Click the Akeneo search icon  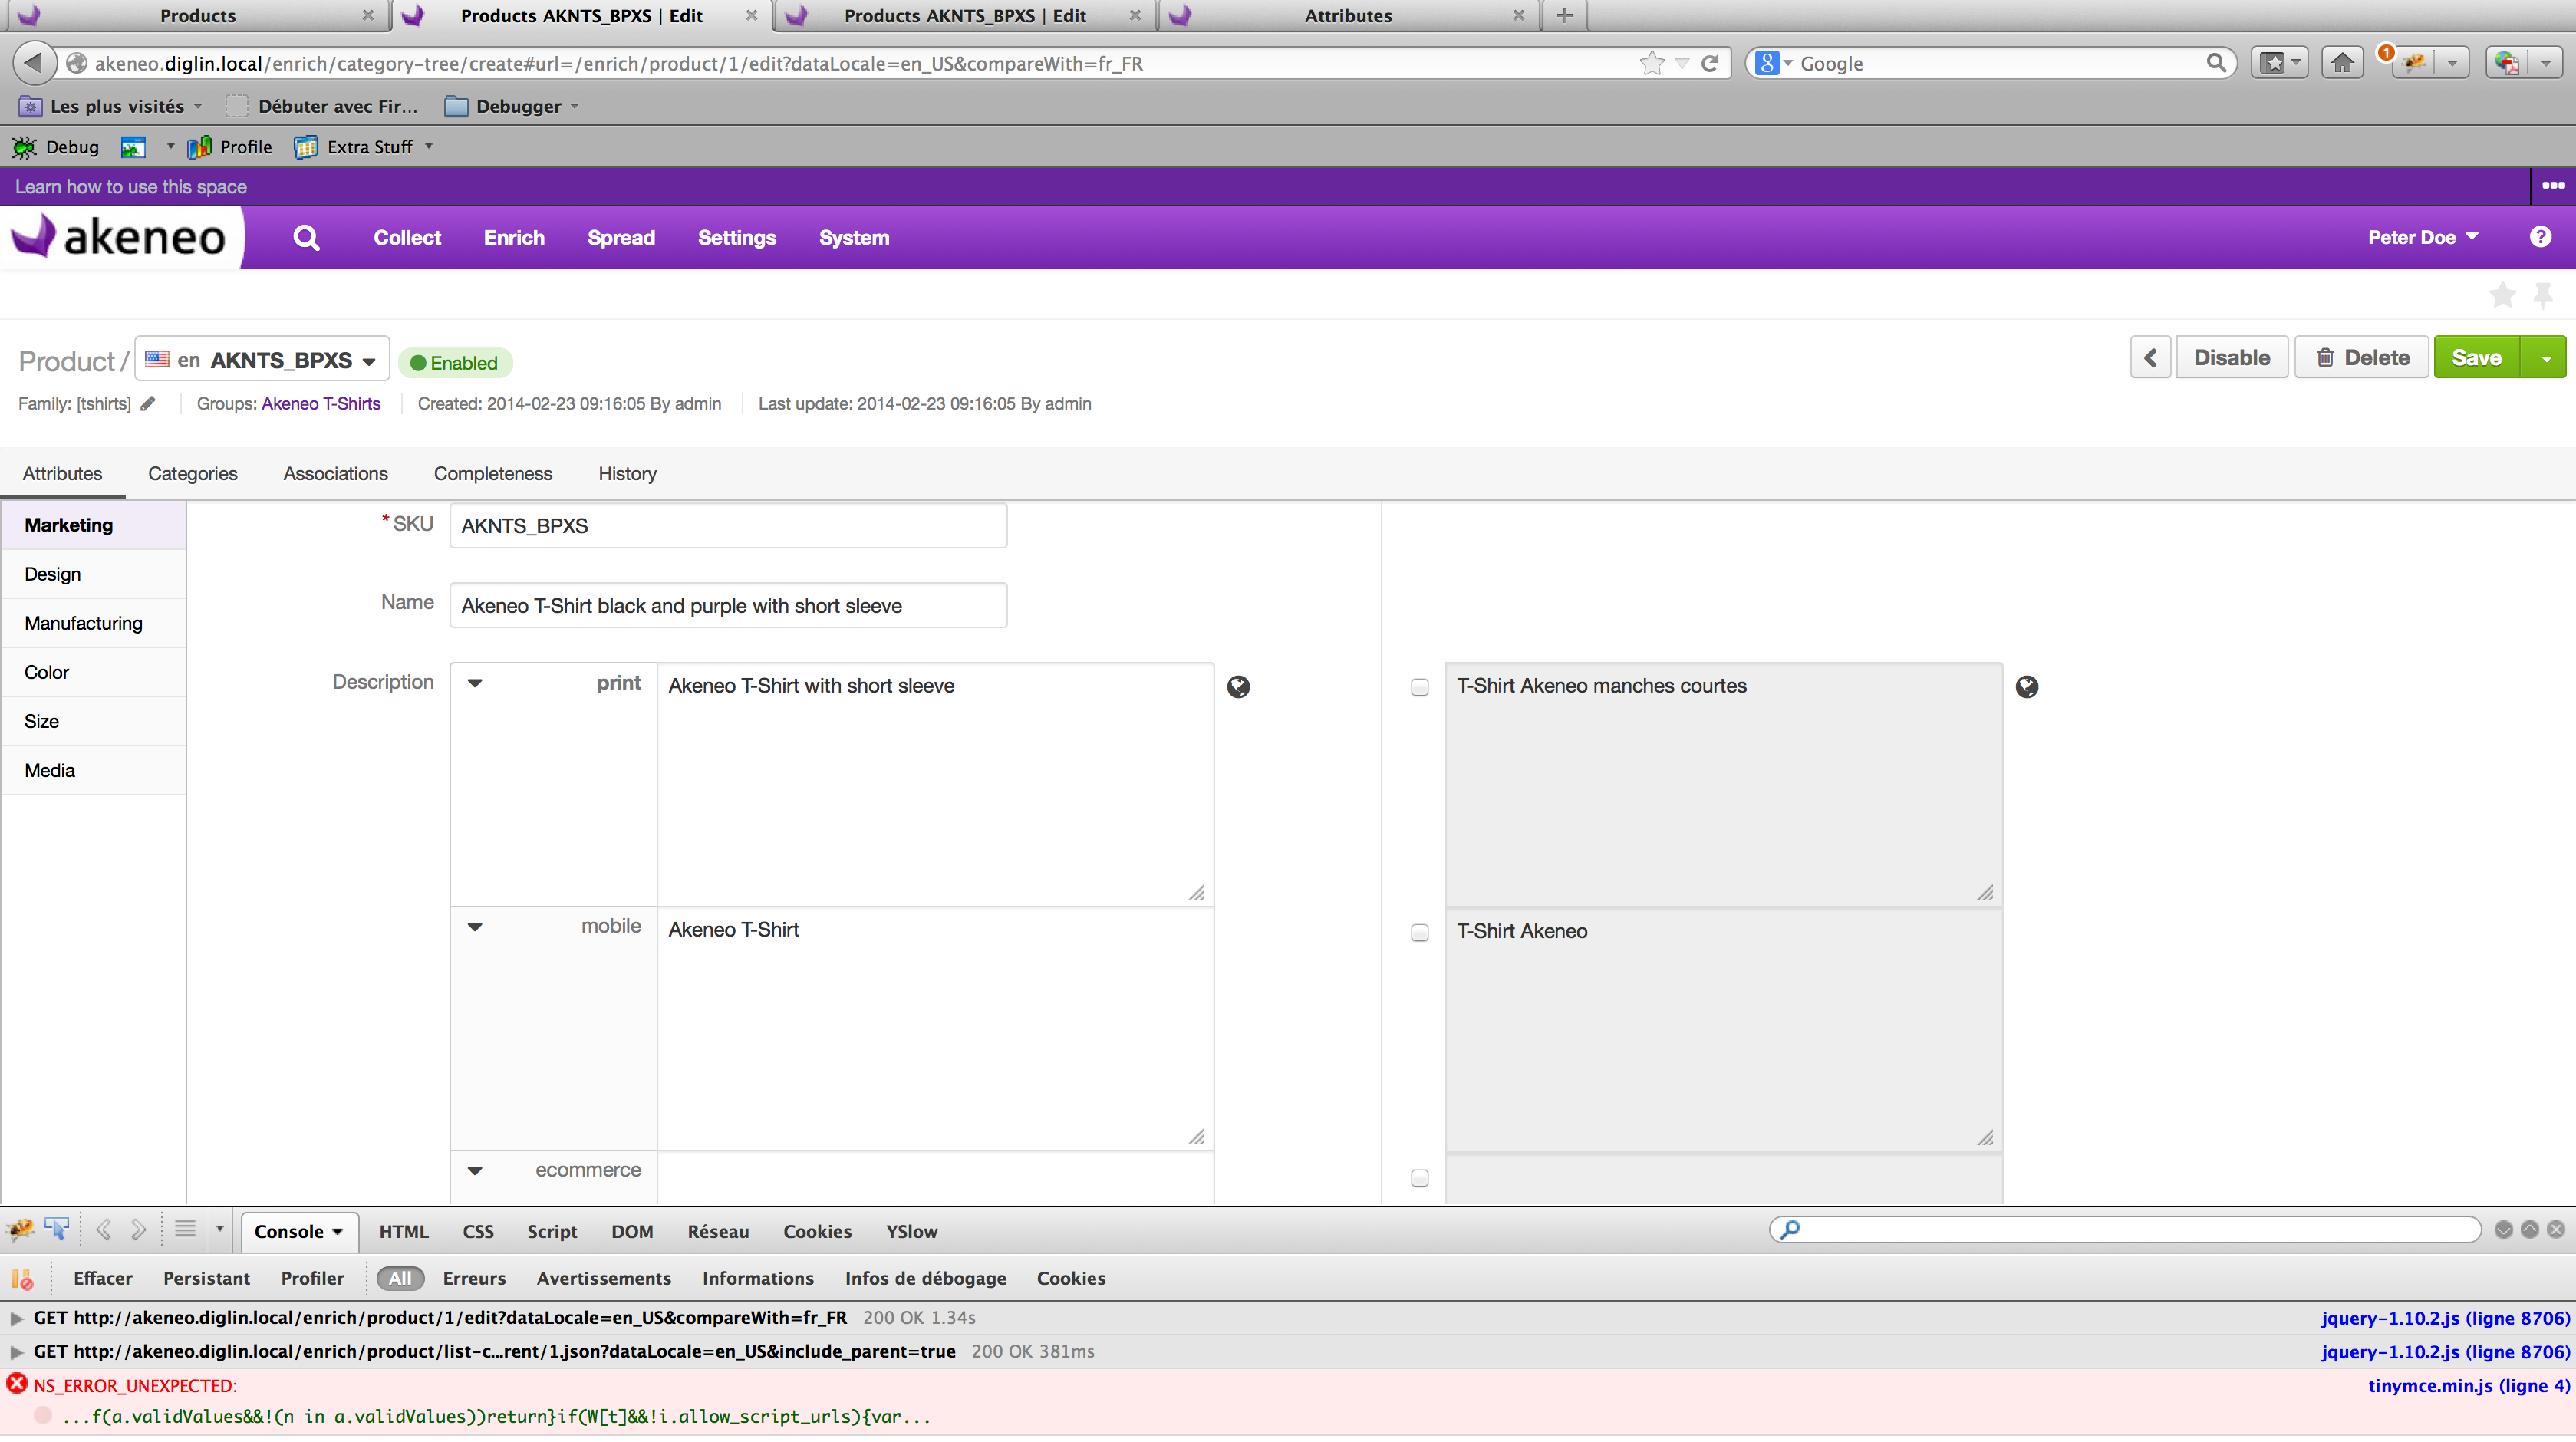tap(305, 237)
